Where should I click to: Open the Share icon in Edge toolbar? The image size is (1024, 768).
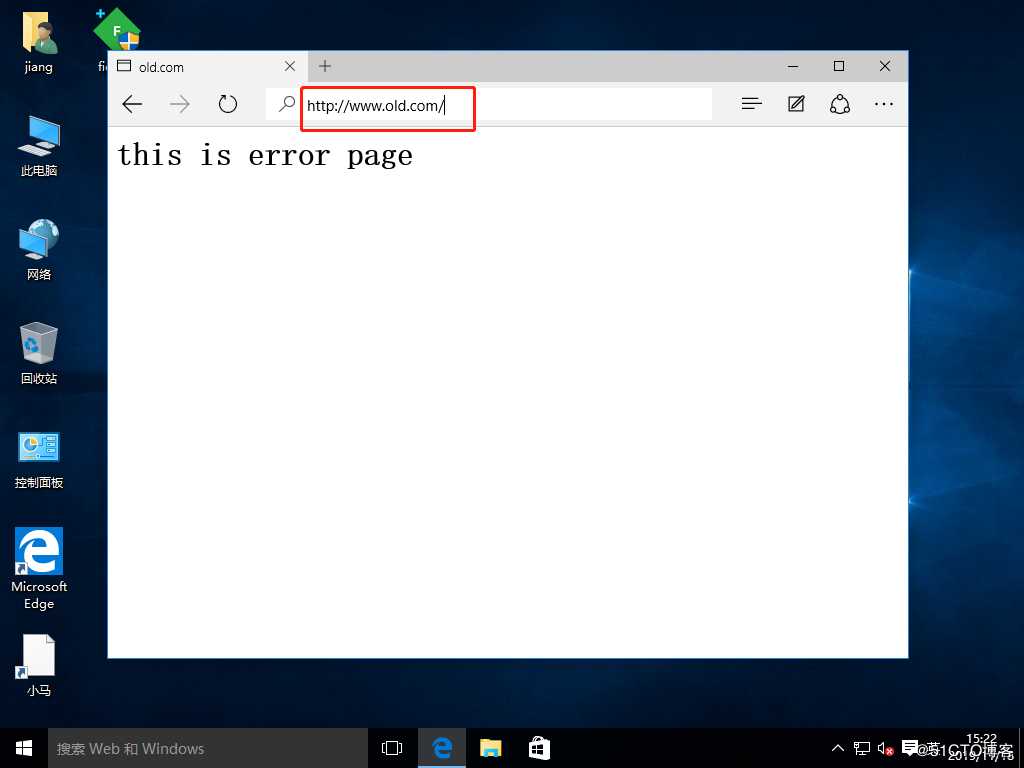click(x=840, y=104)
